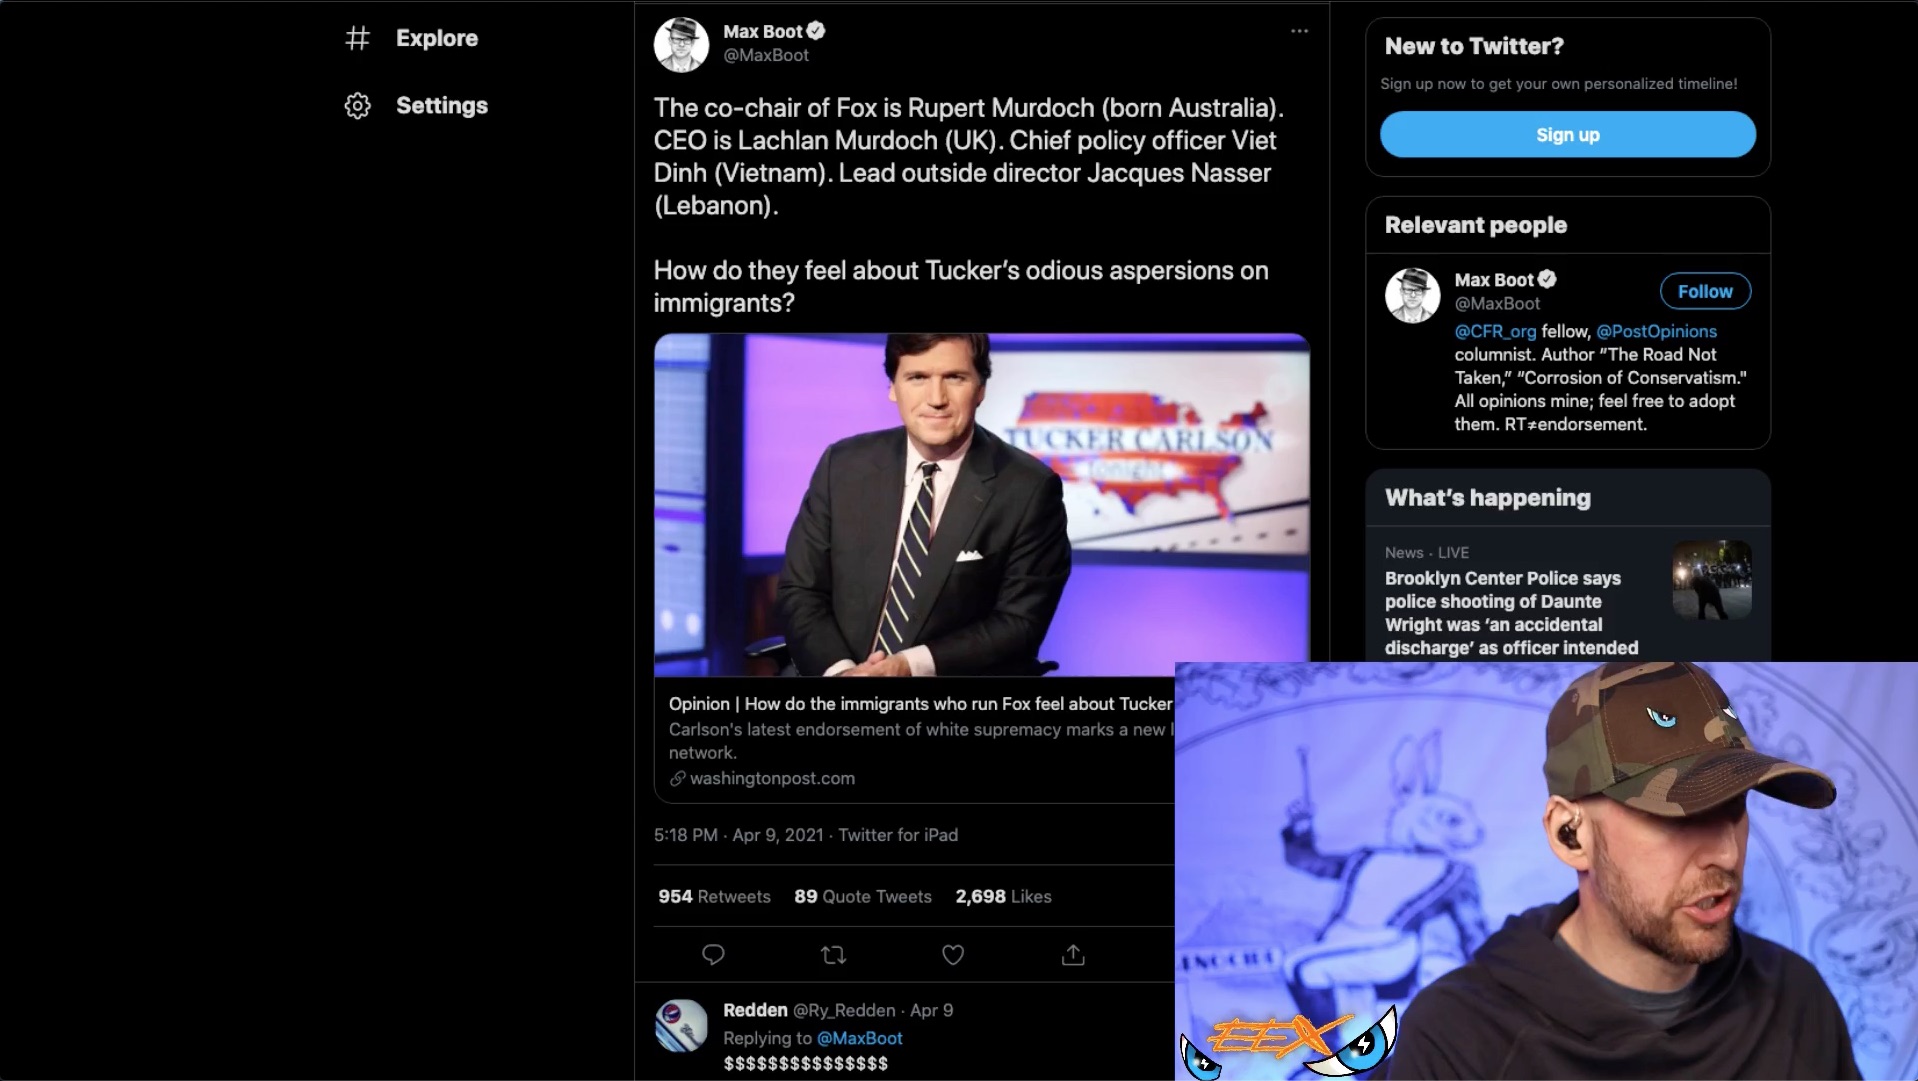
Task: Click Redden's reply profile avatar
Action: tap(681, 1026)
